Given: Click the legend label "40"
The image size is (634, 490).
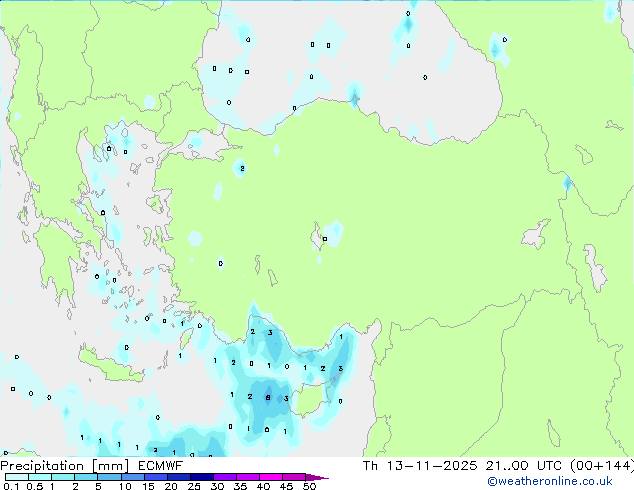Looking at the screenshot, I should 263,486.
